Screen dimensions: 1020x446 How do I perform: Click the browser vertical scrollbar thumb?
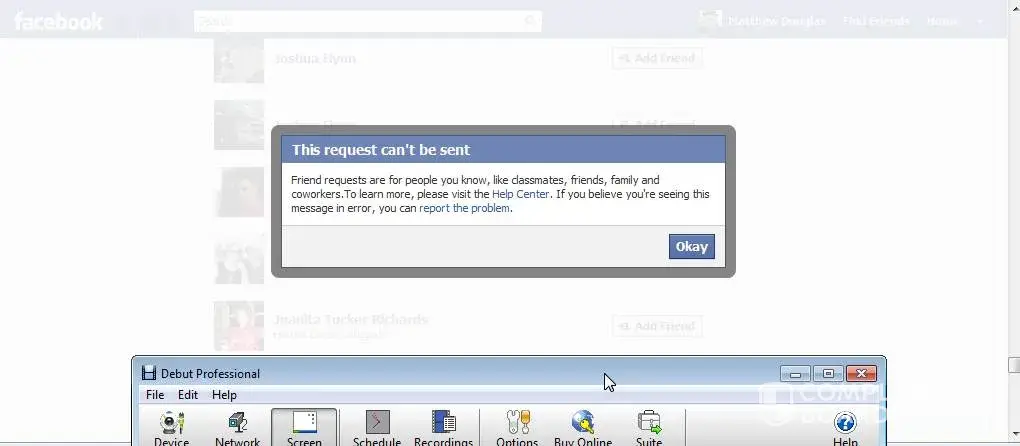(1013, 365)
